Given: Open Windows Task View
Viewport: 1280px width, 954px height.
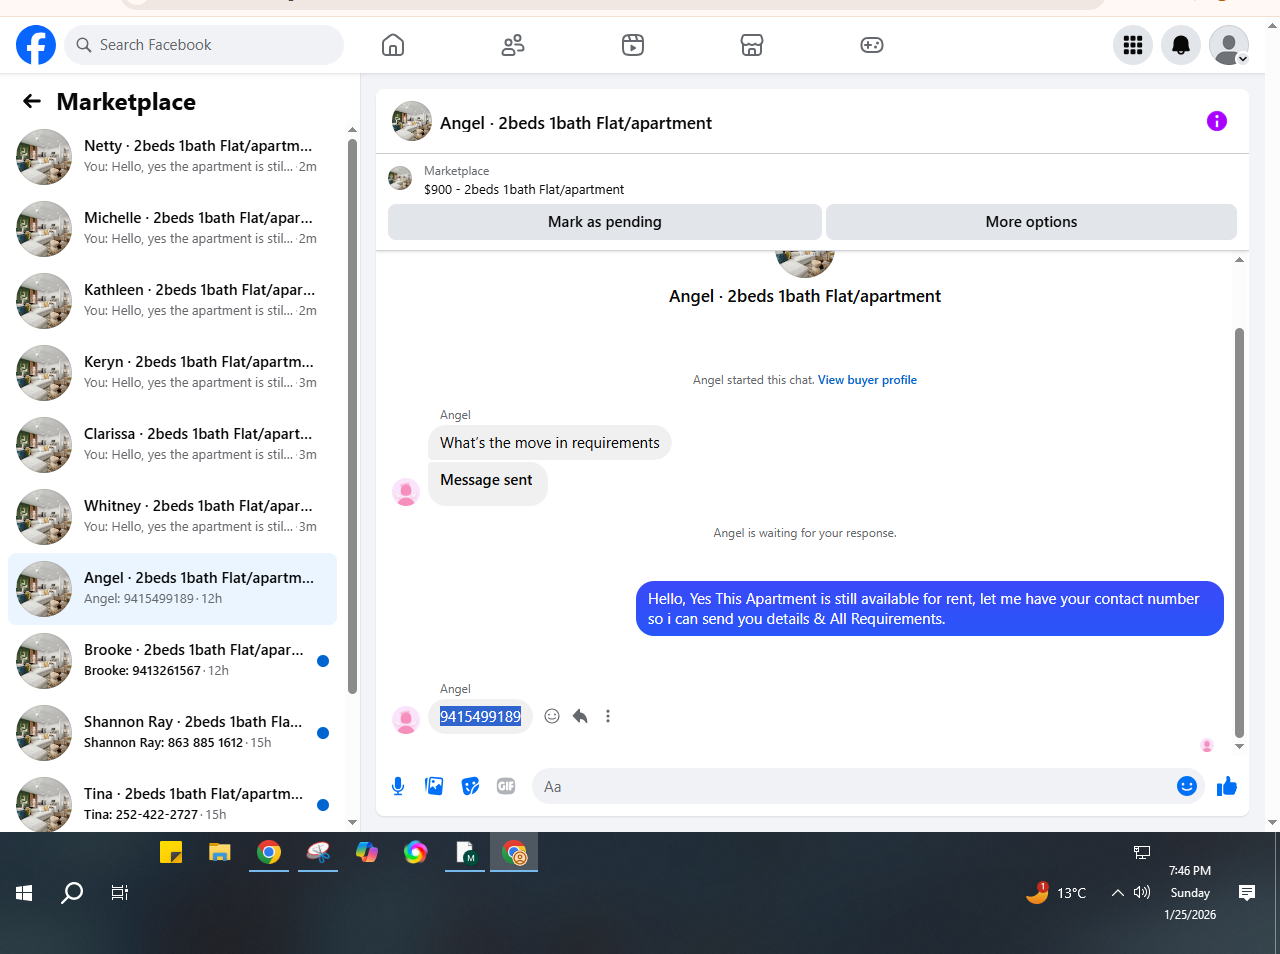Looking at the screenshot, I should [120, 893].
